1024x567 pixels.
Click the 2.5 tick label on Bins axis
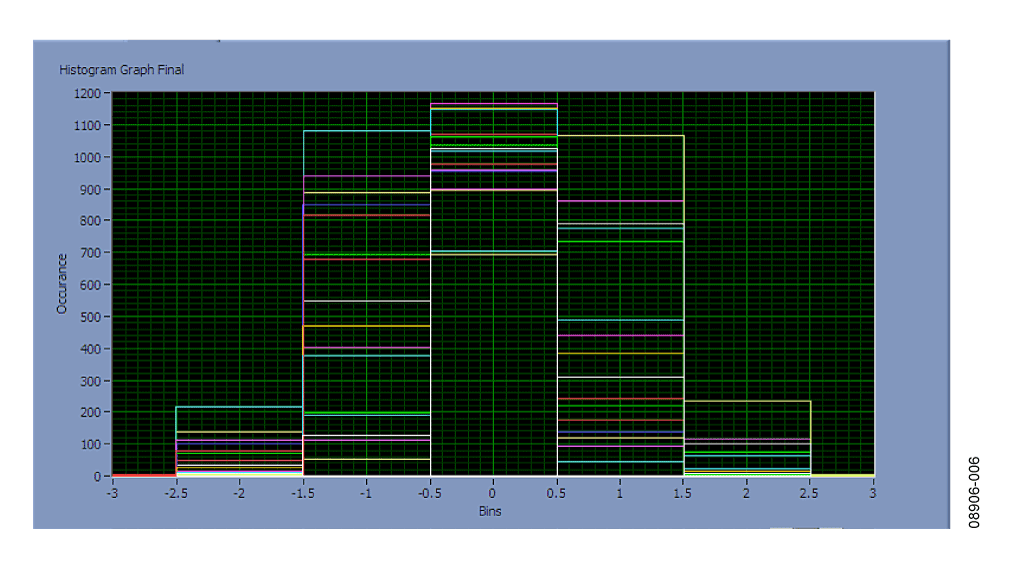[x=810, y=493]
